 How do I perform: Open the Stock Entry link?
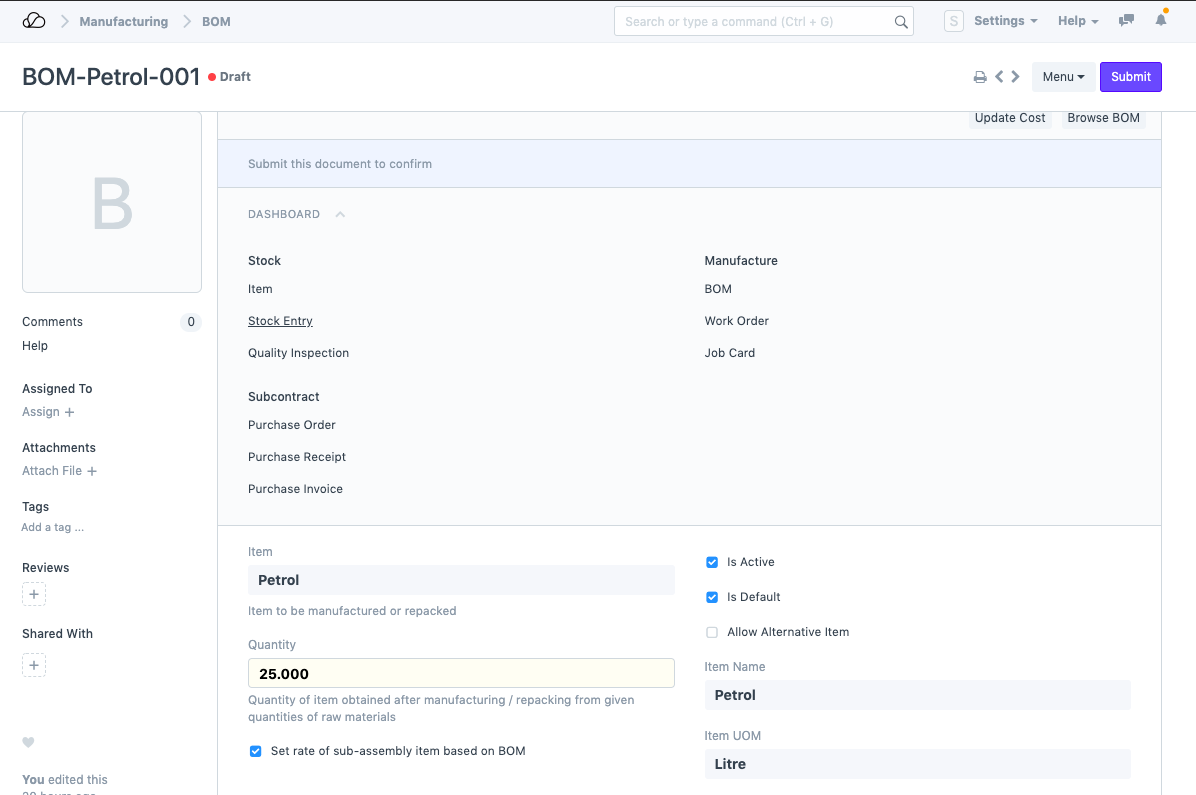pos(280,321)
